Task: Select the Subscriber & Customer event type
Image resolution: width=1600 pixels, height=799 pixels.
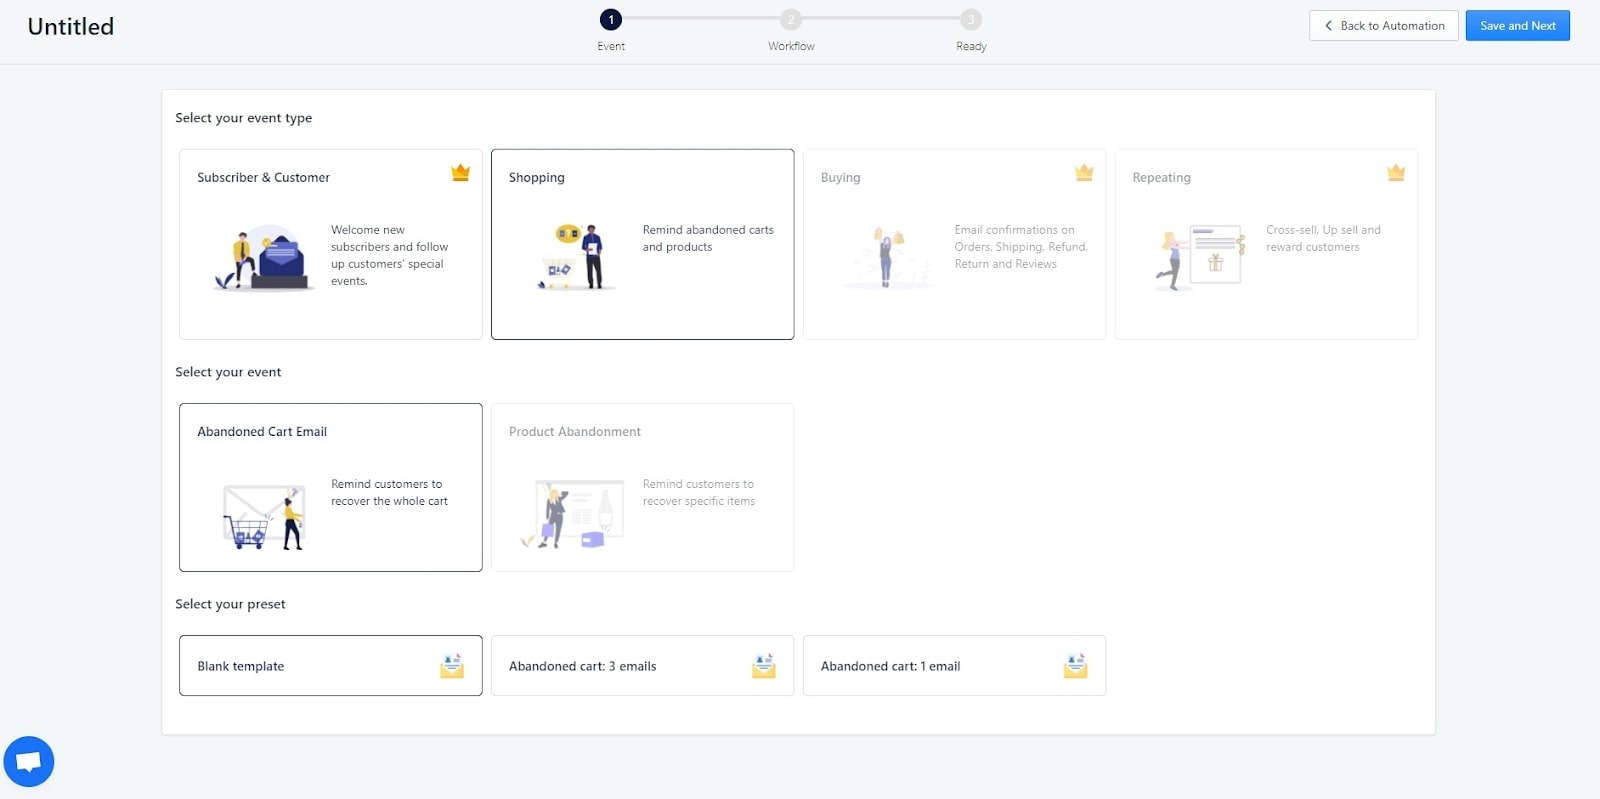Action: pos(330,244)
